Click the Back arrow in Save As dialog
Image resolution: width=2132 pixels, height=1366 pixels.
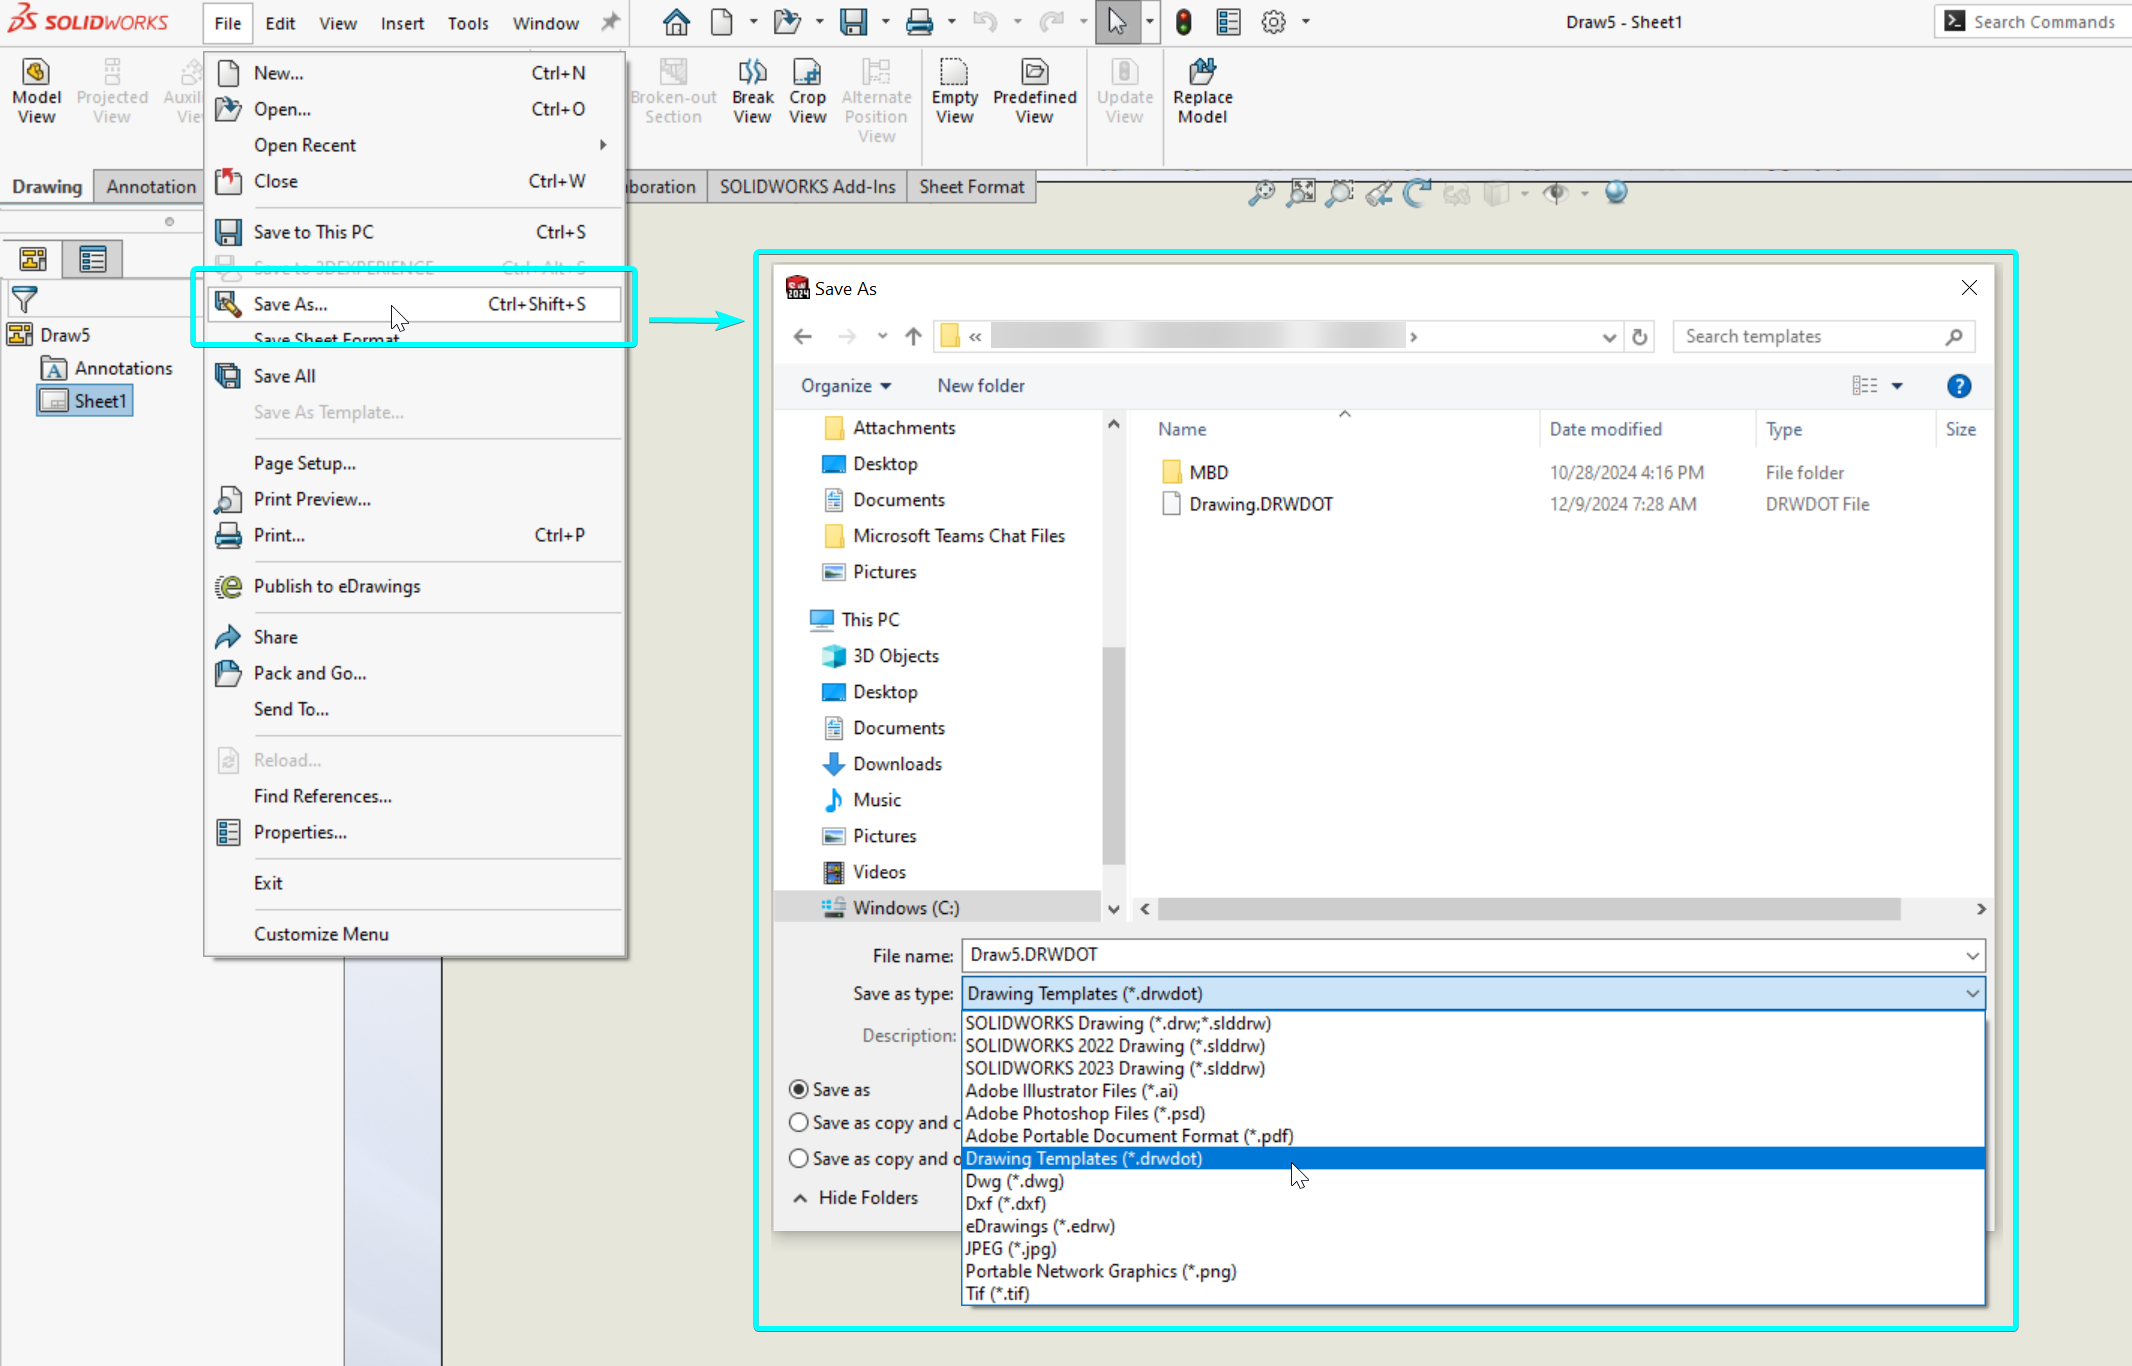point(802,337)
